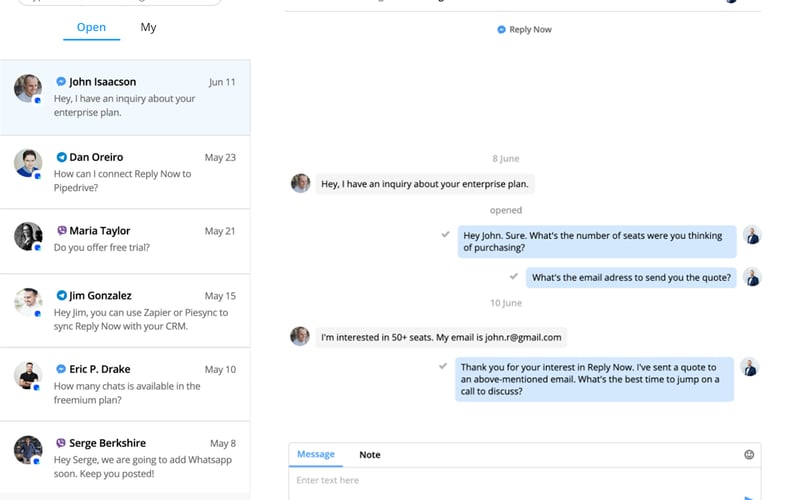Click Telegram icon beside Jim Gonzalez
Viewport: 800px width, 500px height.
[61, 296]
